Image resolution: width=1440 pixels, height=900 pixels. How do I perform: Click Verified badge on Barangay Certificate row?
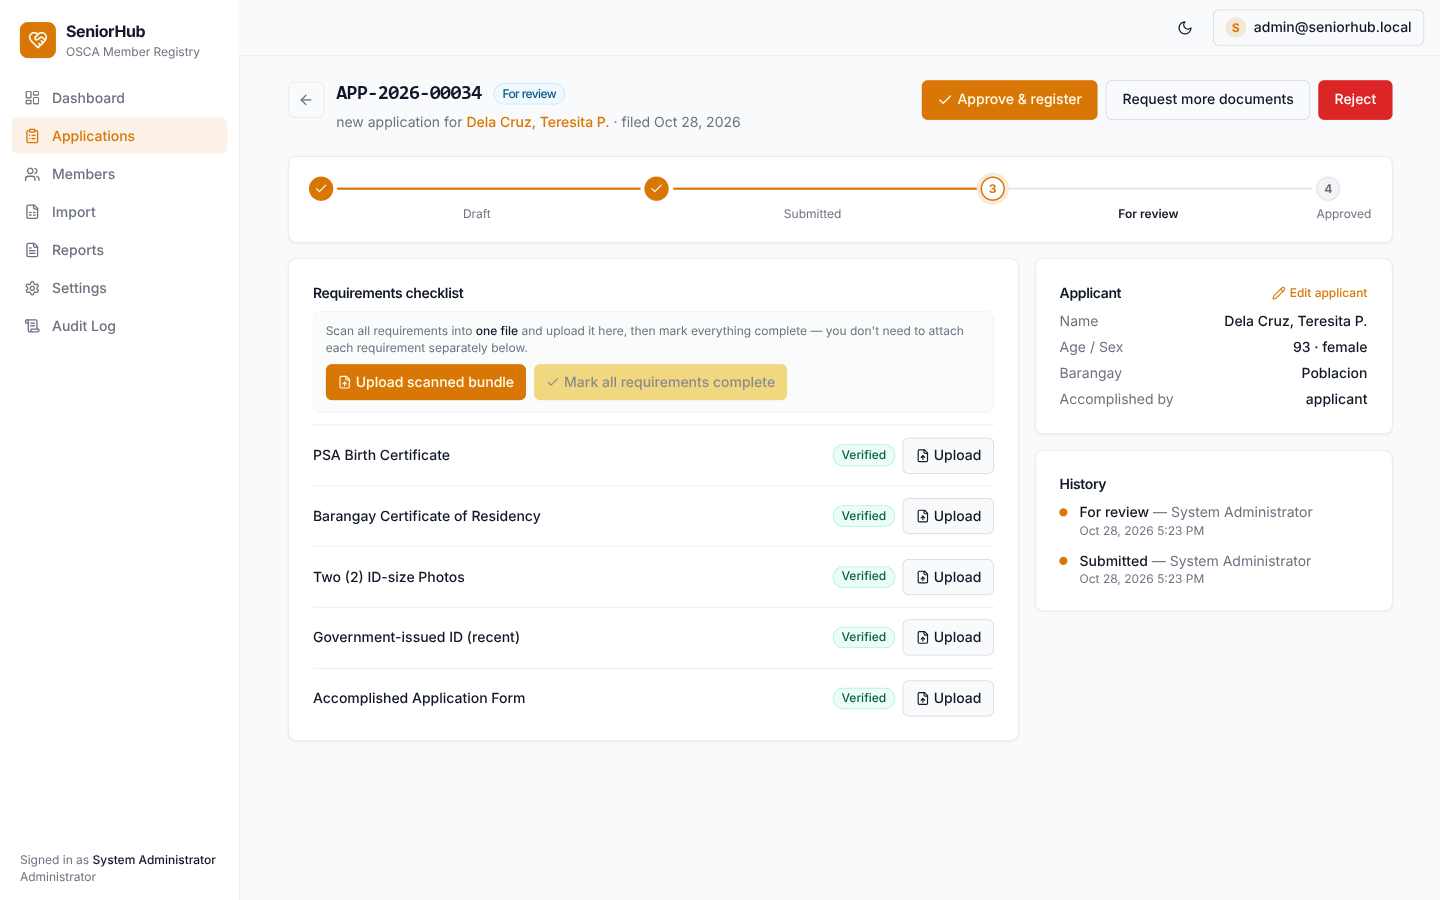click(x=864, y=516)
